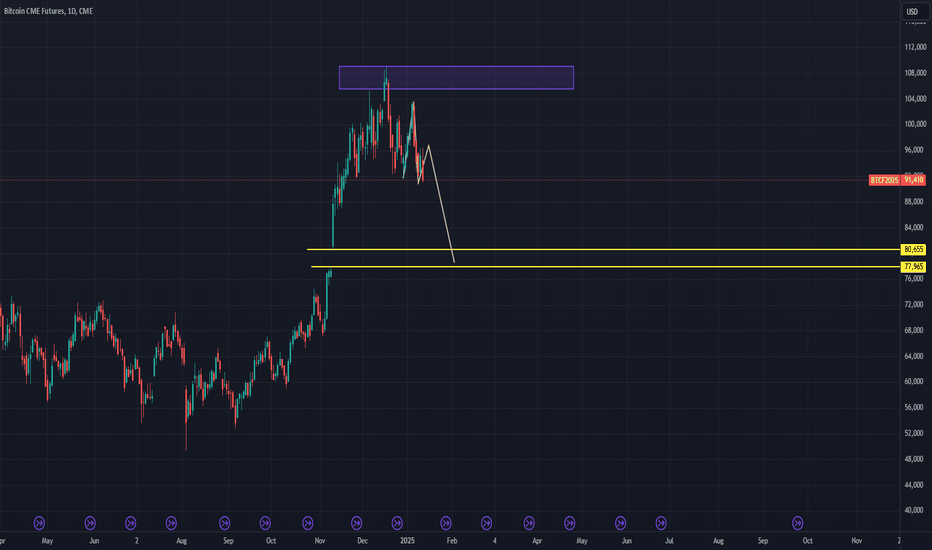The width and height of the screenshot is (932, 550).
Task: Open the event marker beside the Apr label
Action: (529, 523)
